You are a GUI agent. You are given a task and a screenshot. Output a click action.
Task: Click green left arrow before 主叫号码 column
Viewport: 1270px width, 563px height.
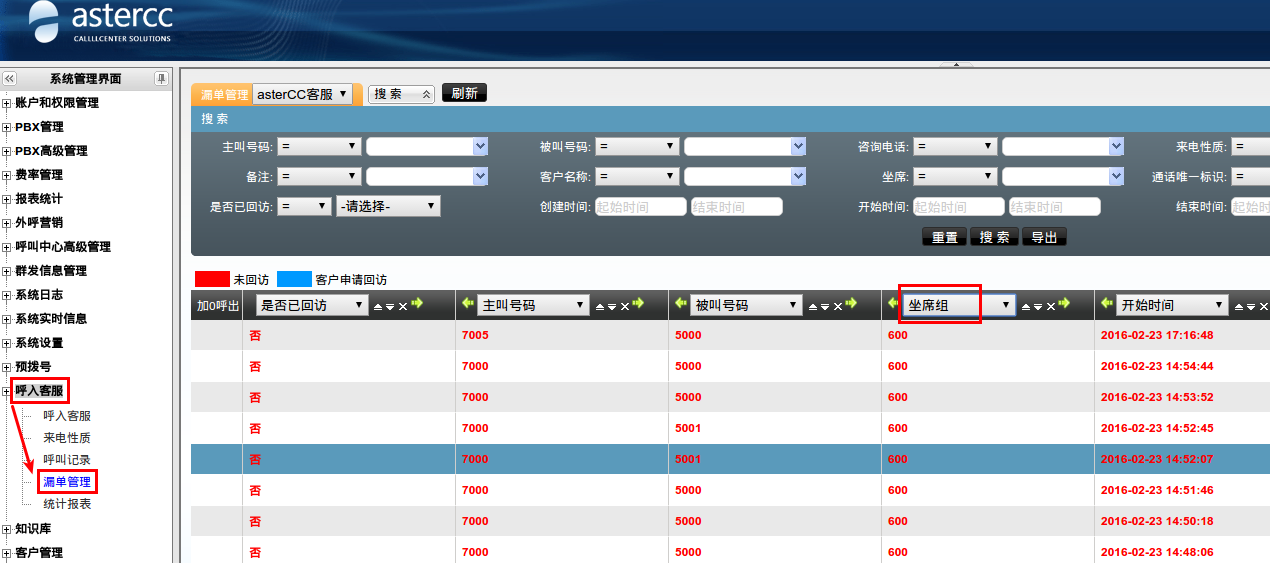point(468,304)
